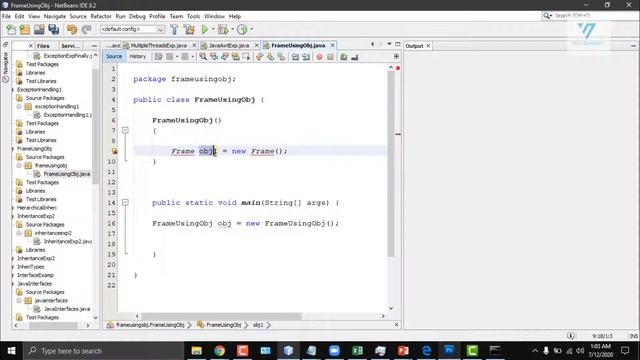Collapse the exceptionhandling1 package node
Image resolution: width=640 pixels, height=360 pixels.
pos(19,107)
